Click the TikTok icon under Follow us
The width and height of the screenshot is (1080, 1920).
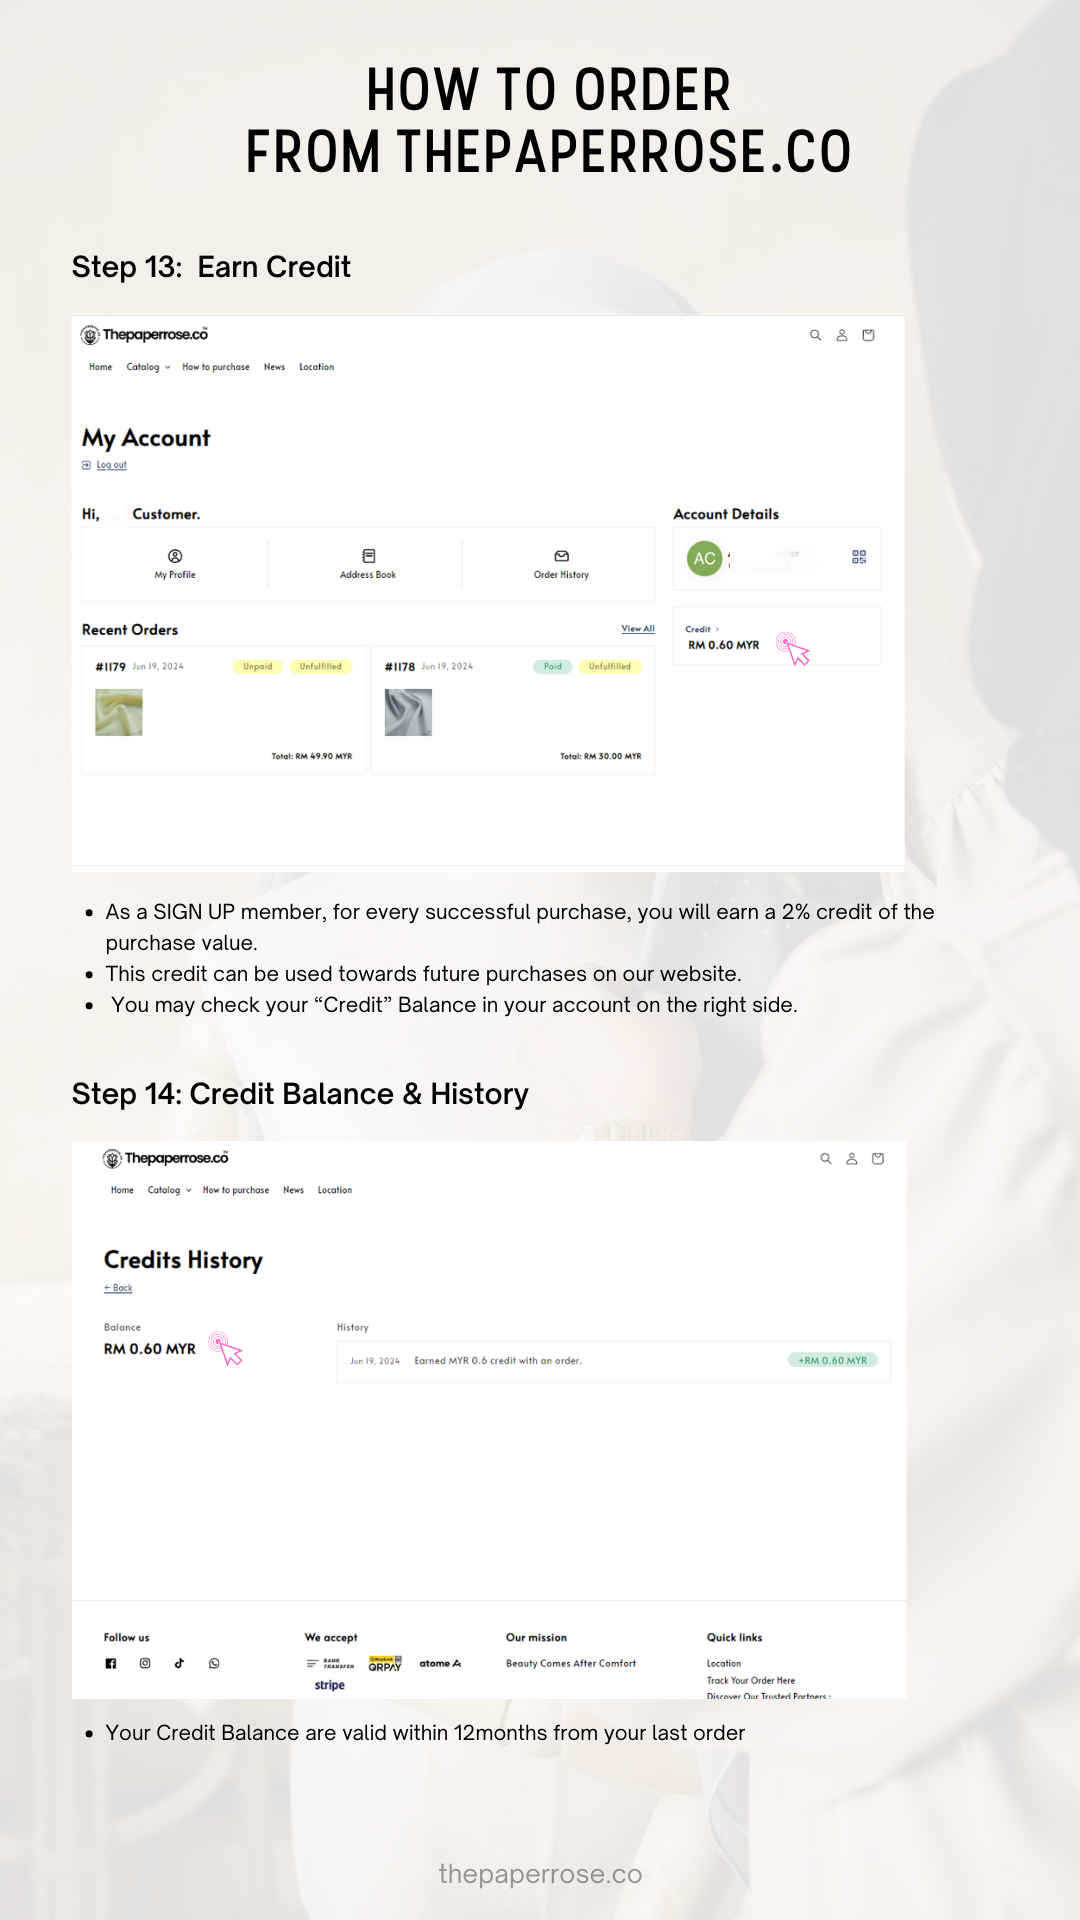point(179,1663)
